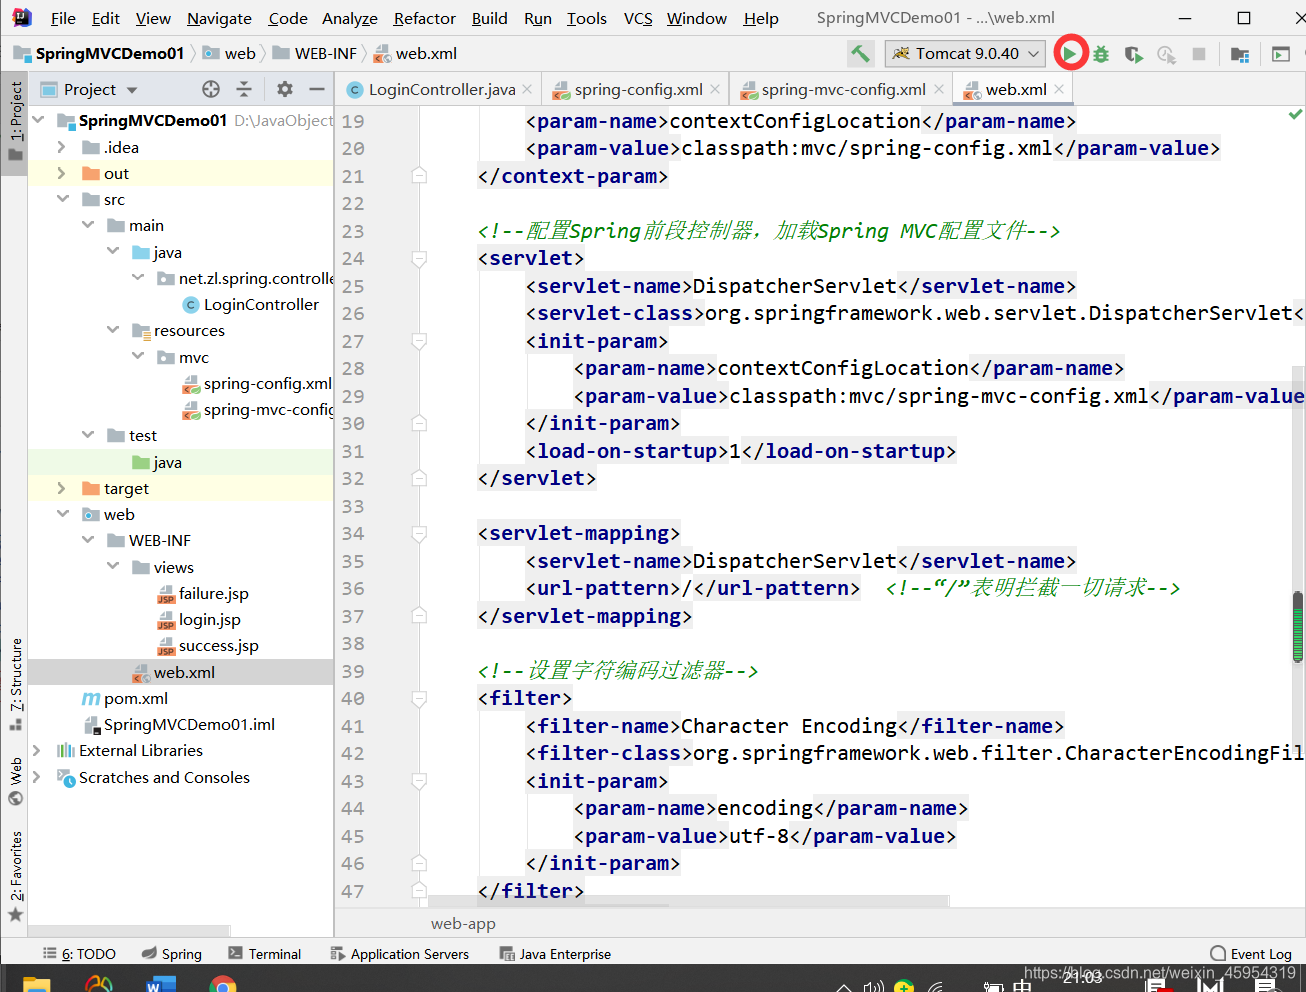Open the File menu
1306x992 pixels.
point(63,18)
